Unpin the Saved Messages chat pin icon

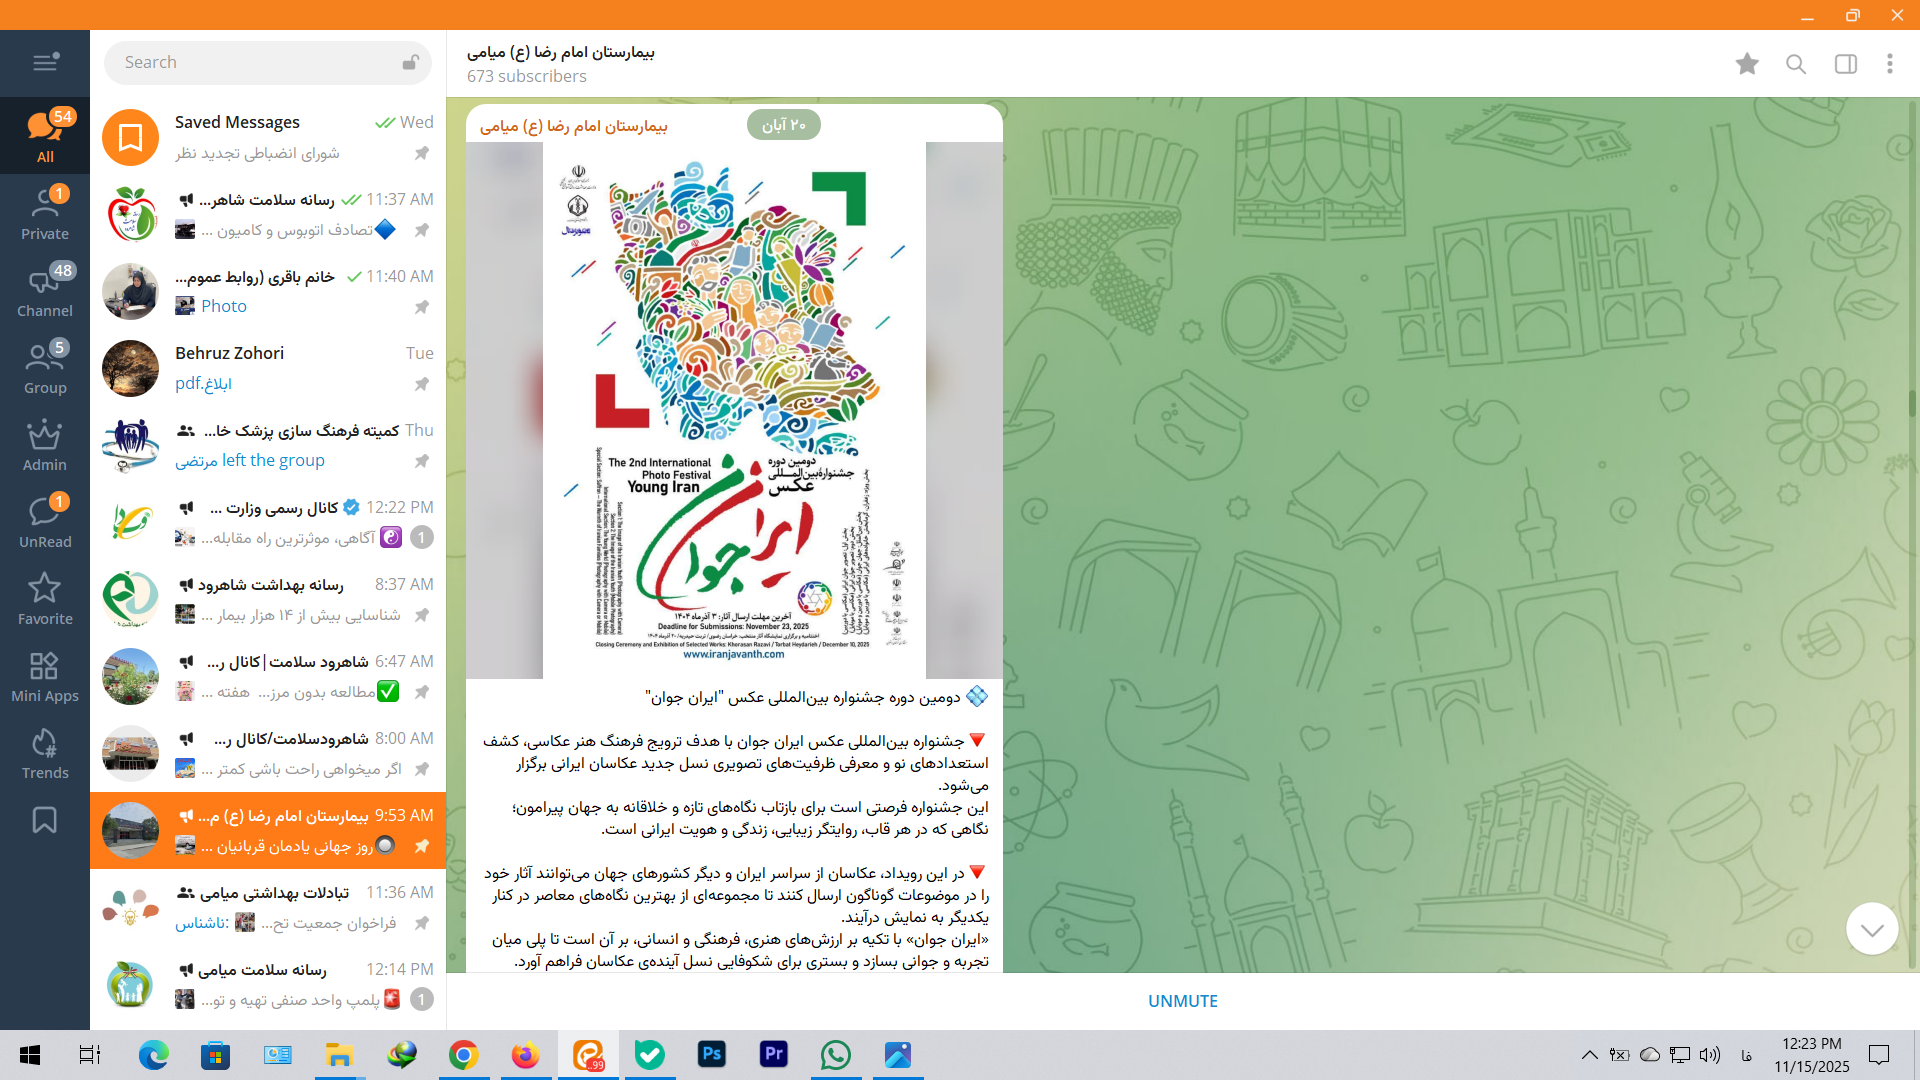point(422,153)
